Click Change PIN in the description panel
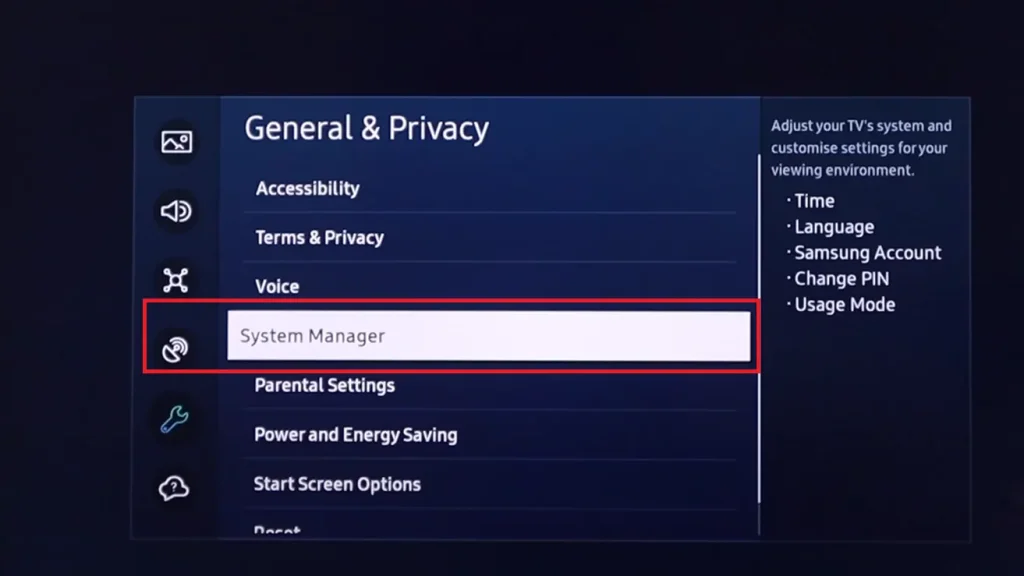The width and height of the screenshot is (1024, 576). click(x=841, y=279)
